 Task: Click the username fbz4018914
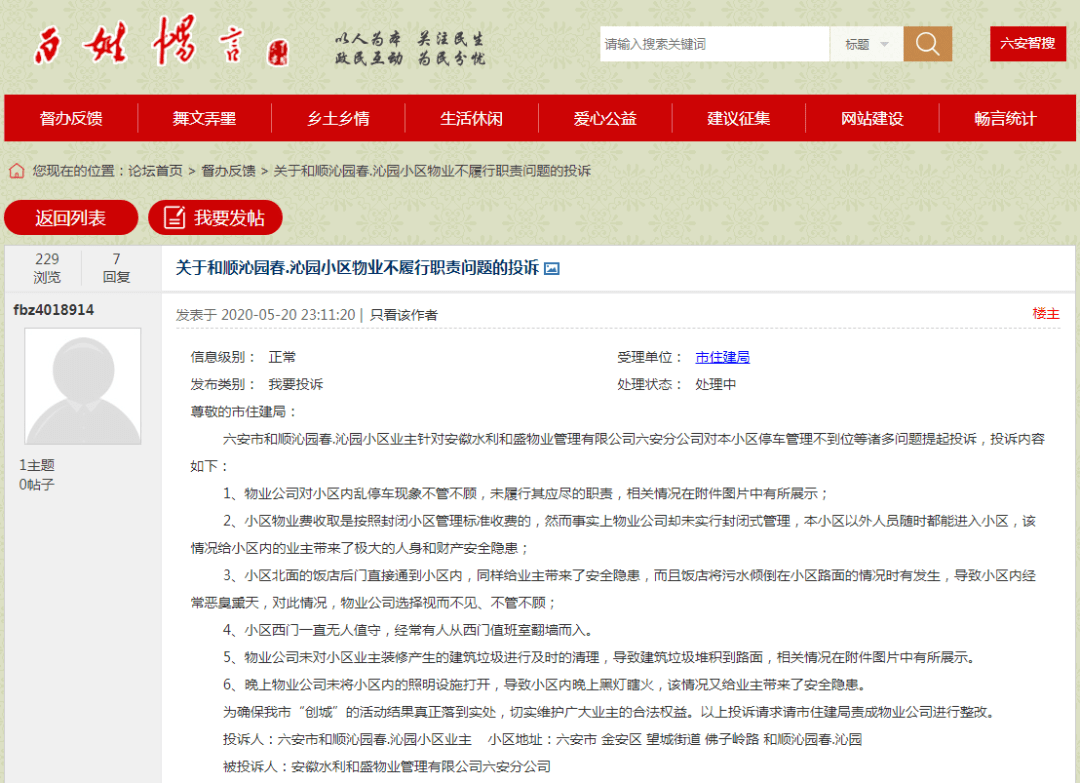point(54,310)
